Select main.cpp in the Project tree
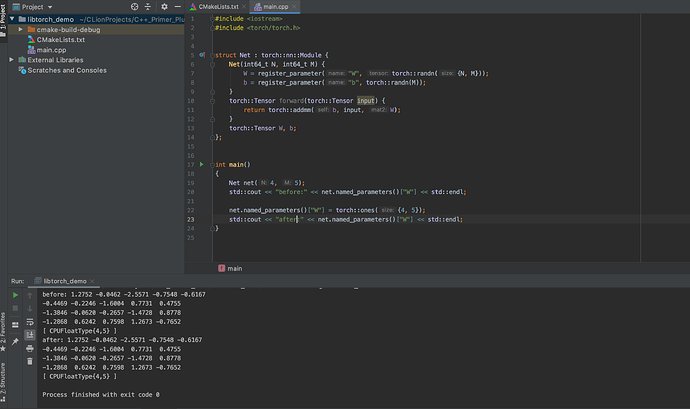Screen dimensions: 690x409 [x=50, y=49]
